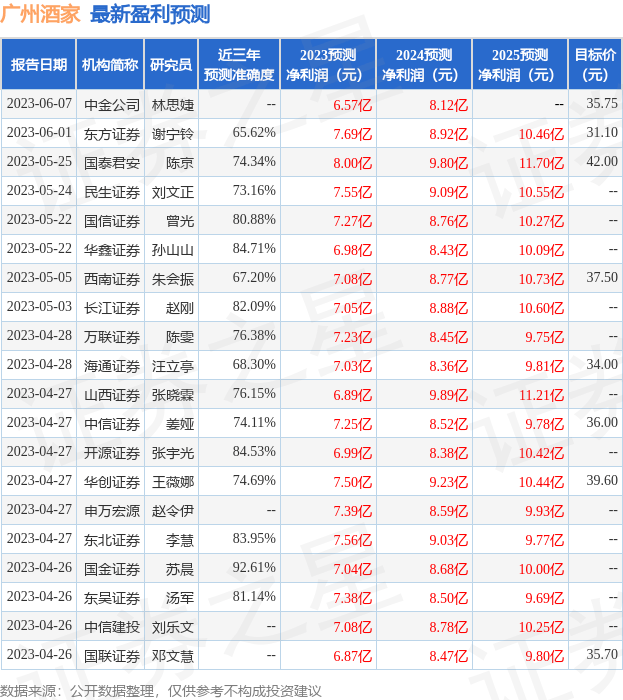Click the 11.70亿 forecast for 2025
Screen dimensions: 623x700
pyautogui.click(x=541, y=162)
